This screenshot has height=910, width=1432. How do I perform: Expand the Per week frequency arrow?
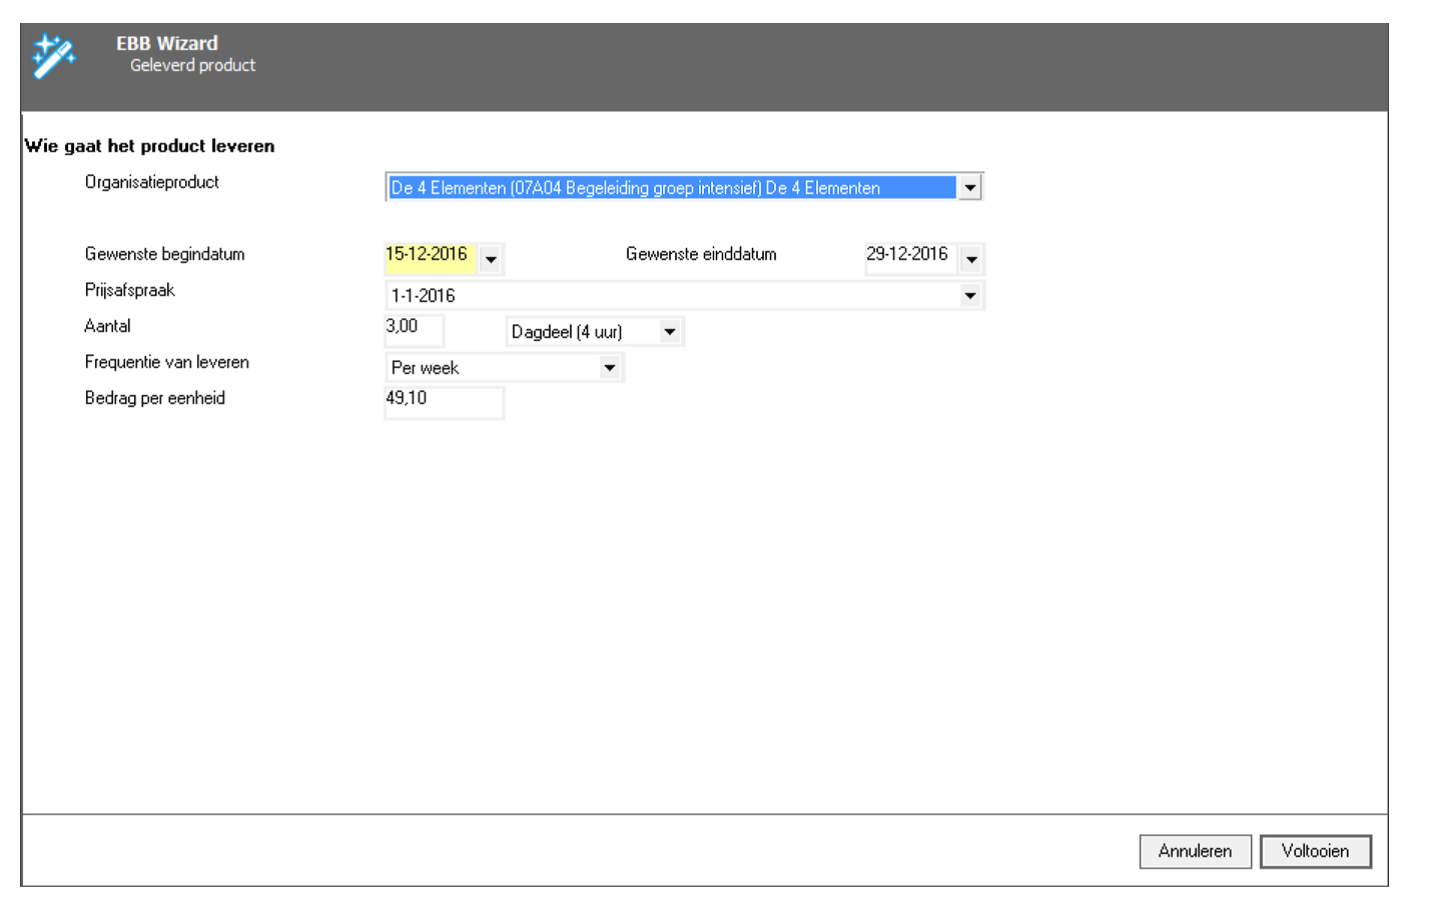coord(609,368)
